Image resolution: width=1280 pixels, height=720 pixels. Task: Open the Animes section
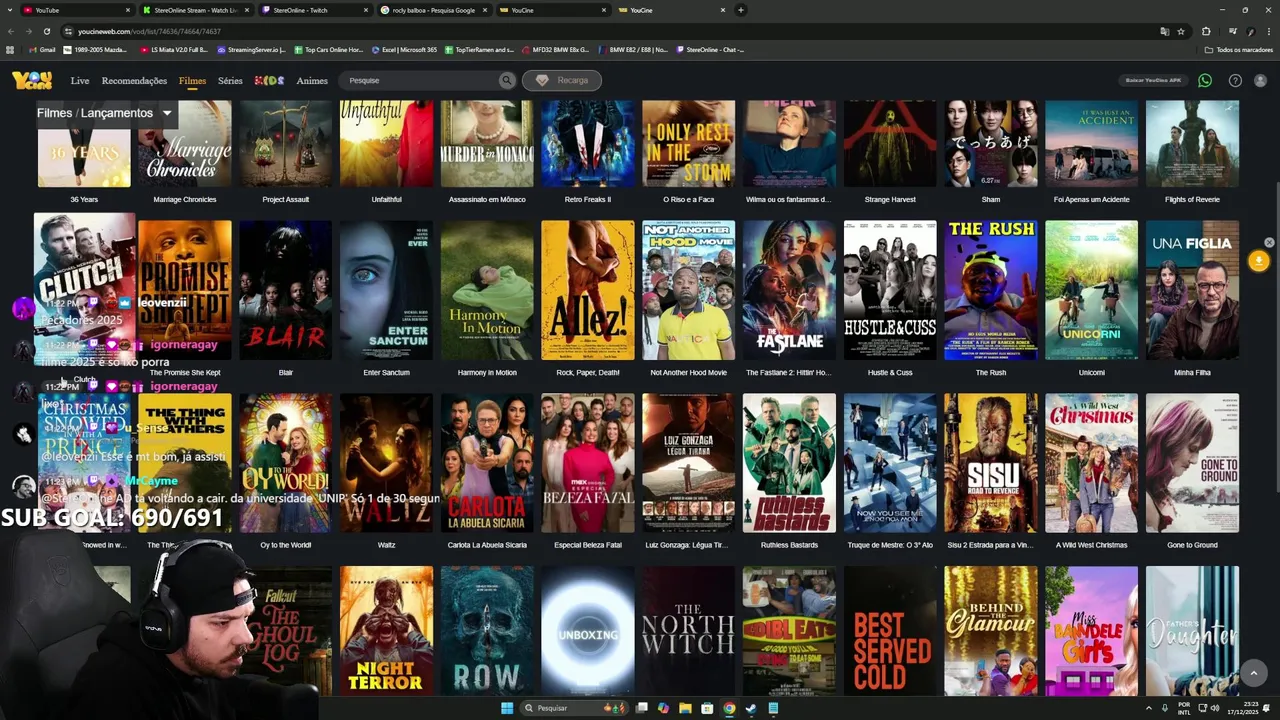312,81
